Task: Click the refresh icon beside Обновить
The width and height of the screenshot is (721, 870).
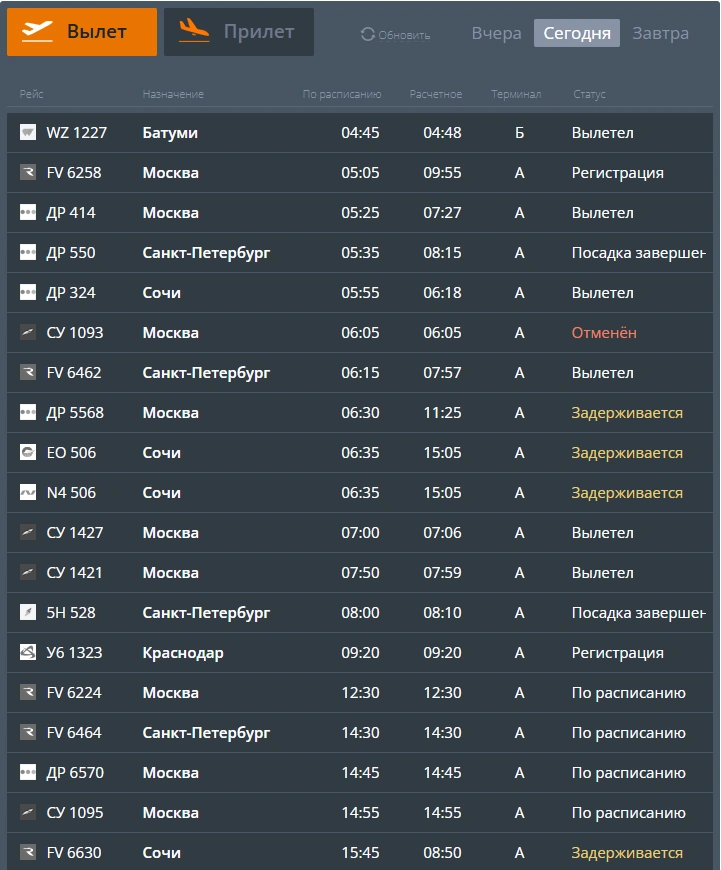Action: [367, 34]
